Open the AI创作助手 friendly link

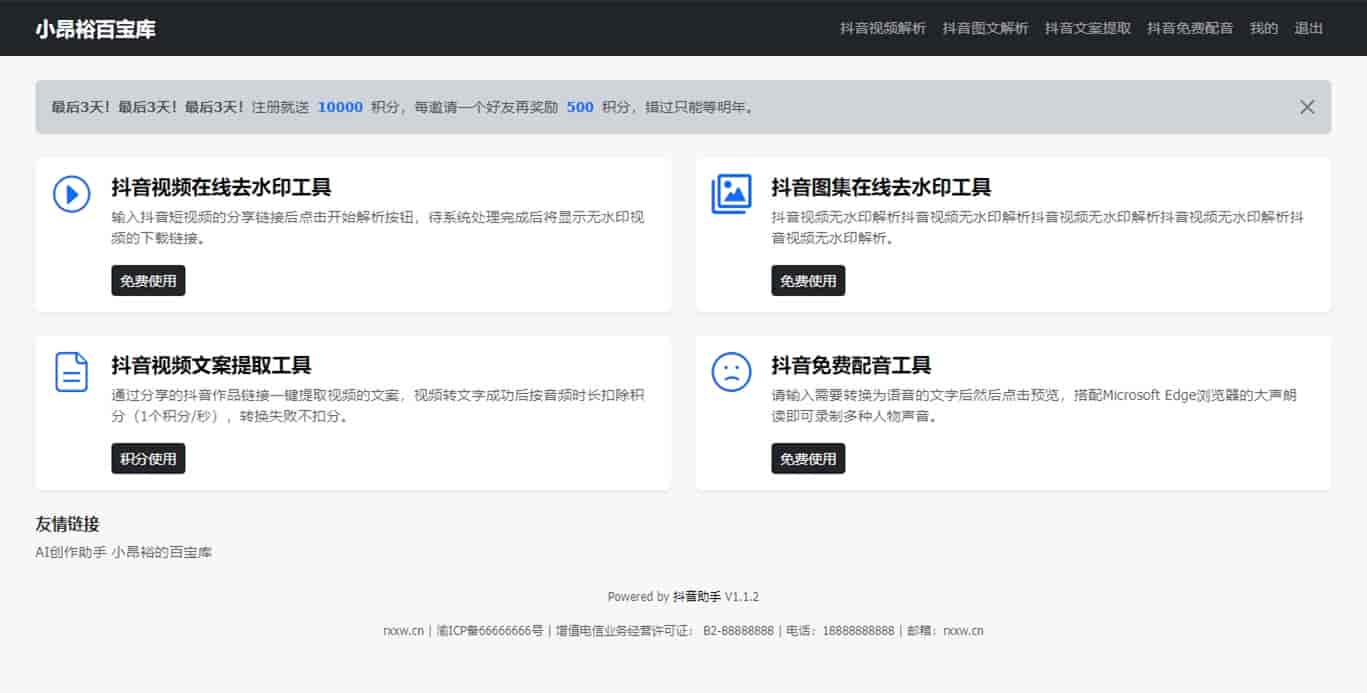tap(70, 552)
